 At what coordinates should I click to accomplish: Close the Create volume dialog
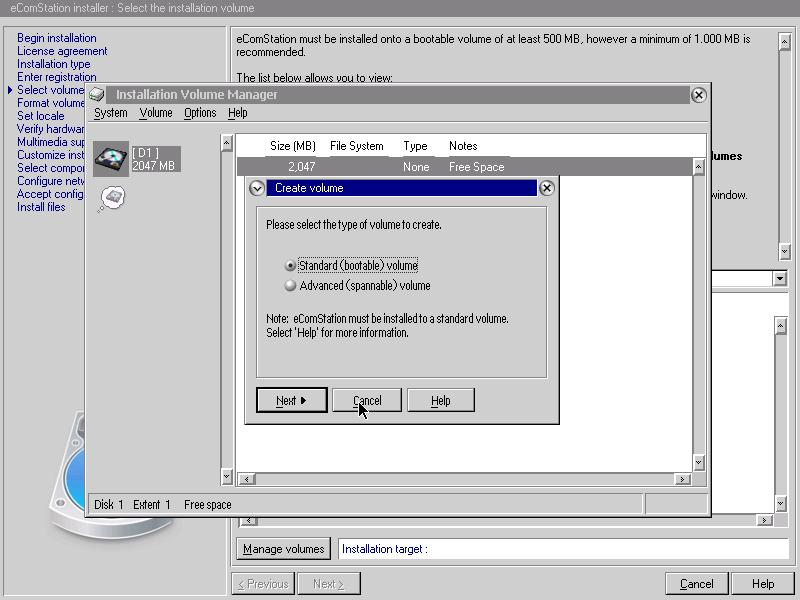coord(546,188)
